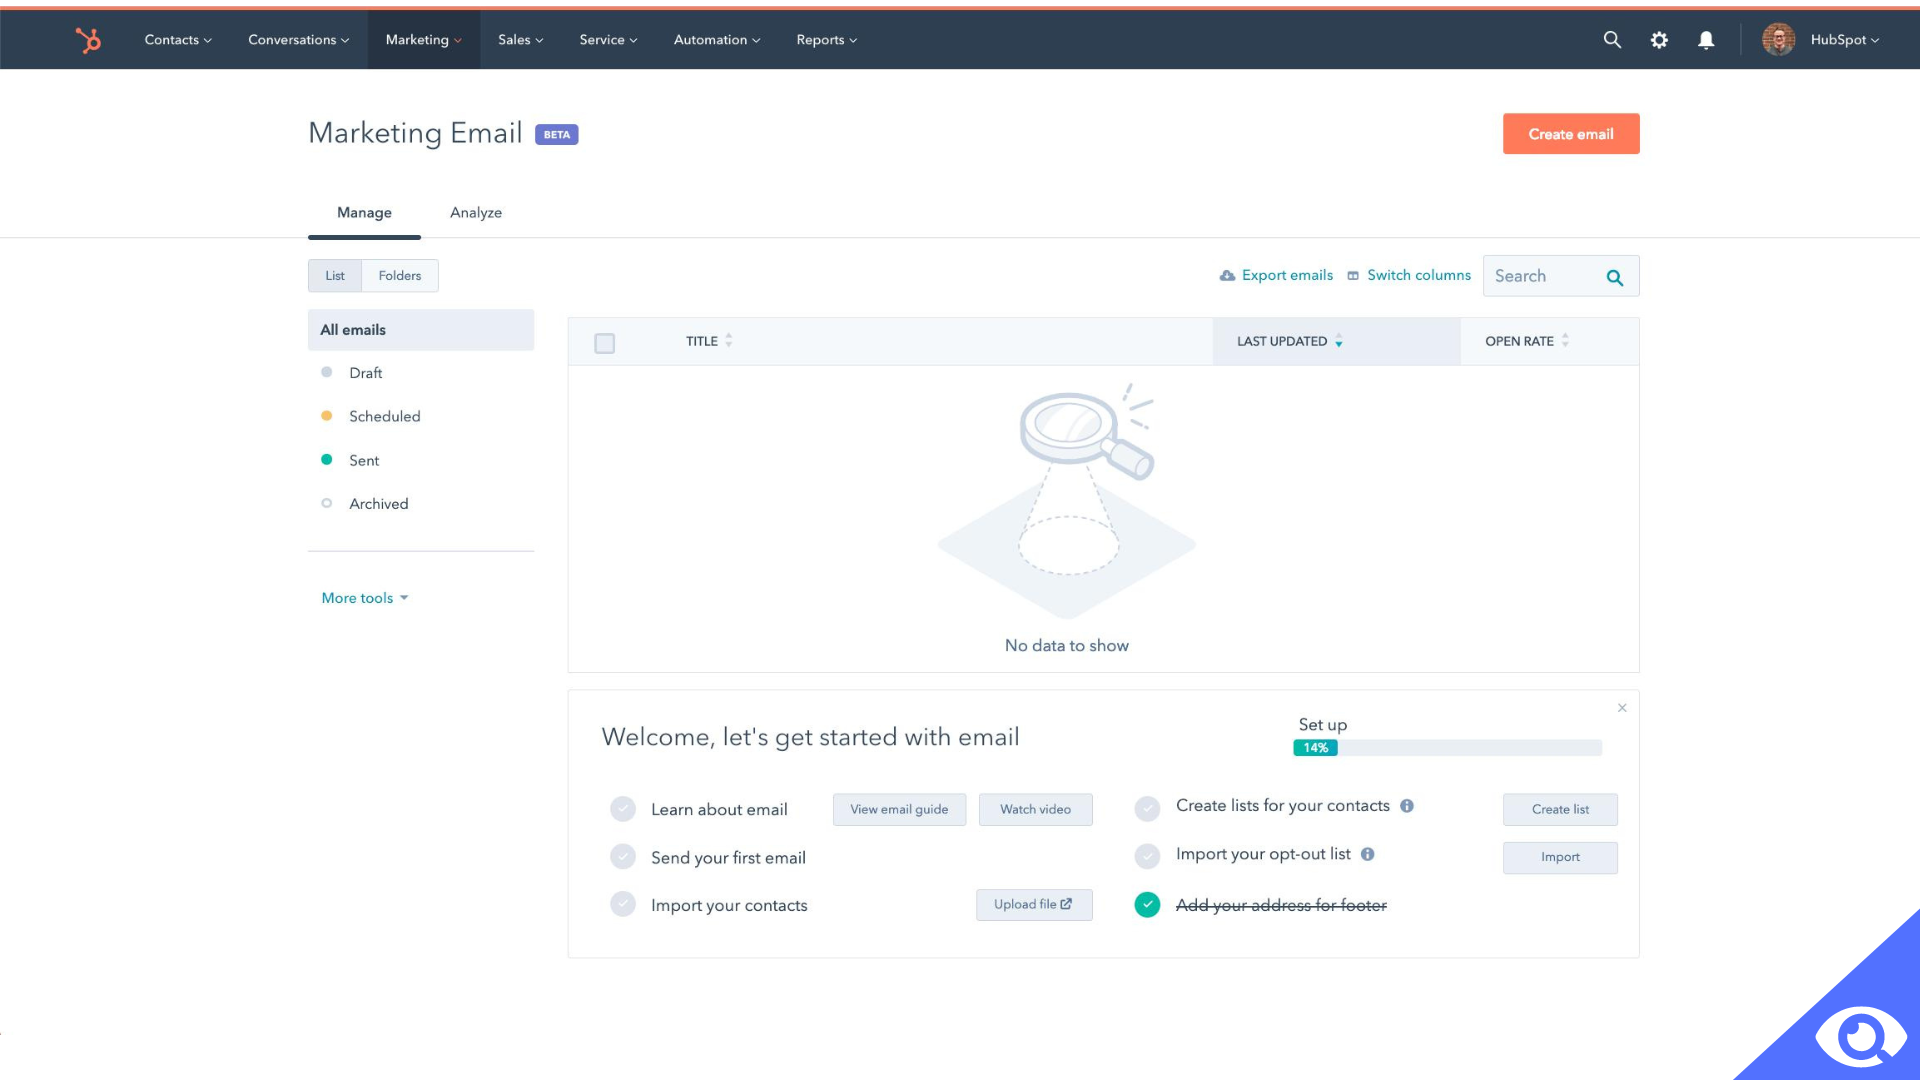The height and width of the screenshot is (1080, 1920).
Task: Select the Sent status filter
Action: [x=364, y=460]
